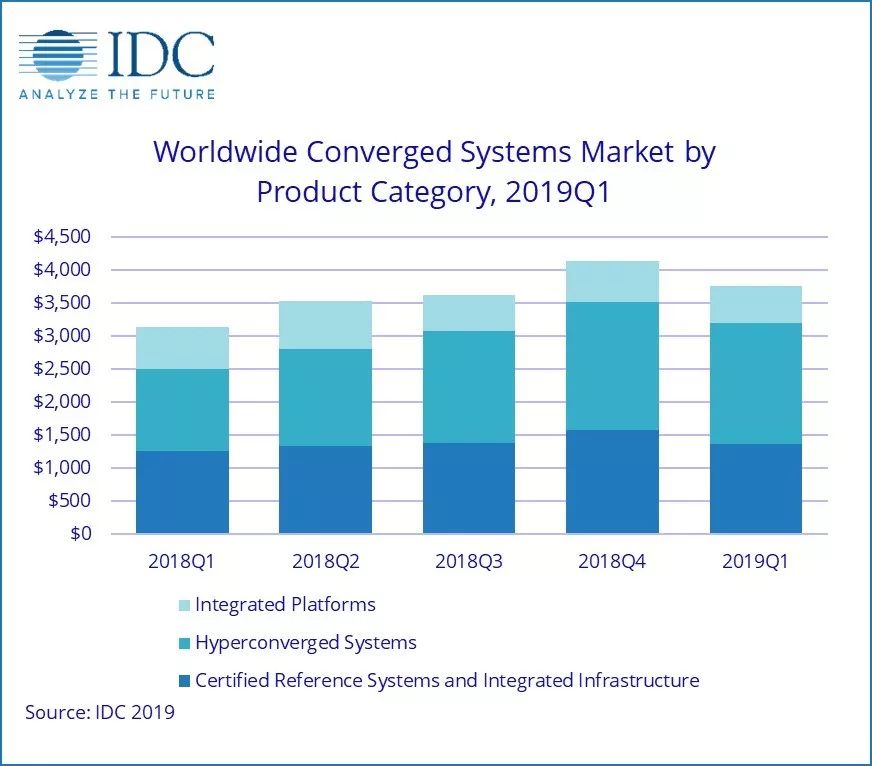This screenshot has height=766, width=872.
Task: Click the $4,500 y-axis label
Action: point(62,236)
